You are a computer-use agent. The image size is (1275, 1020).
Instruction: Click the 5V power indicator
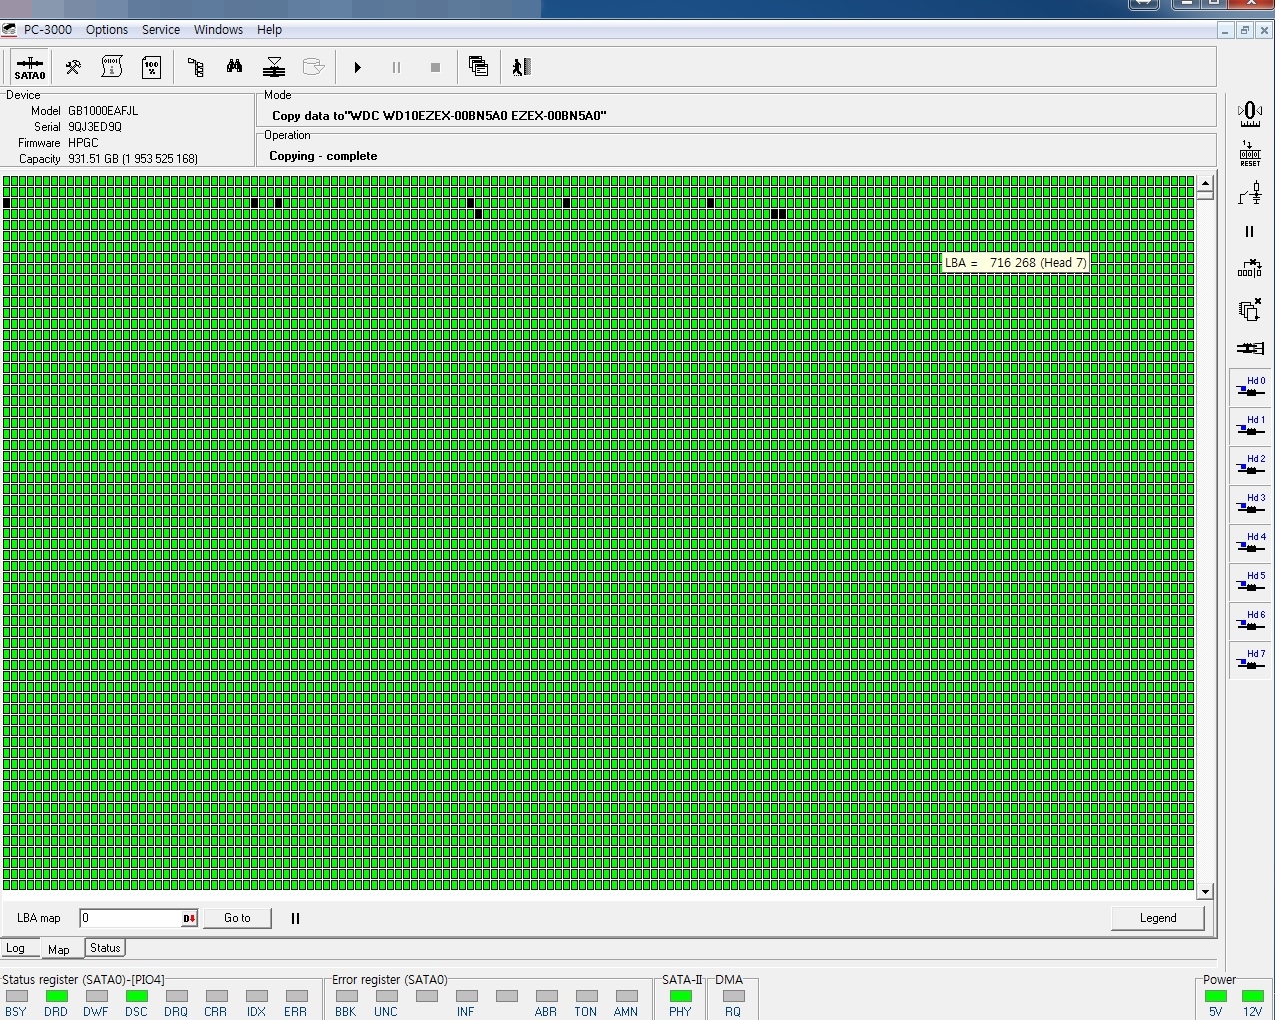tap(1215, 996)
